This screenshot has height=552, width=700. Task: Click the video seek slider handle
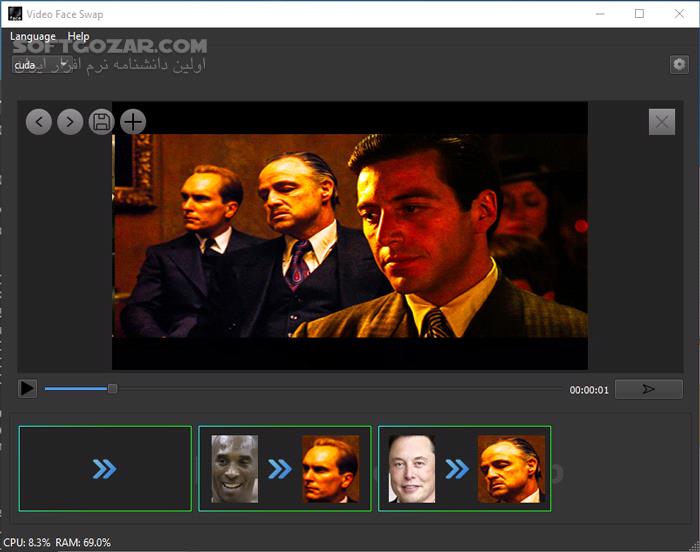112,389
